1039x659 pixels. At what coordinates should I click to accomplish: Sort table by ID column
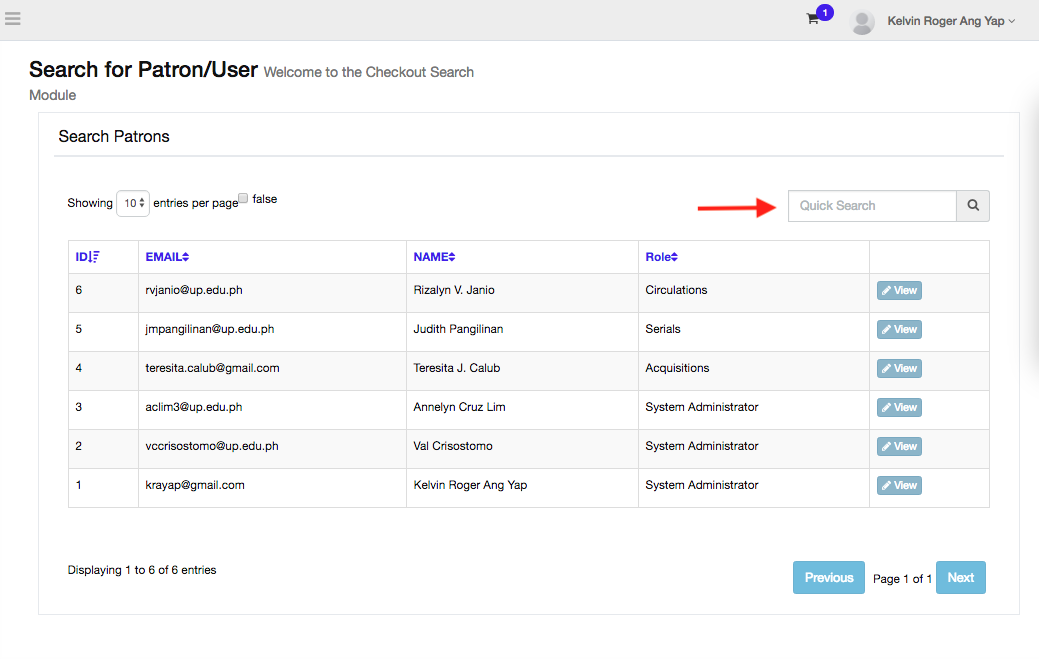click(88, 257)
